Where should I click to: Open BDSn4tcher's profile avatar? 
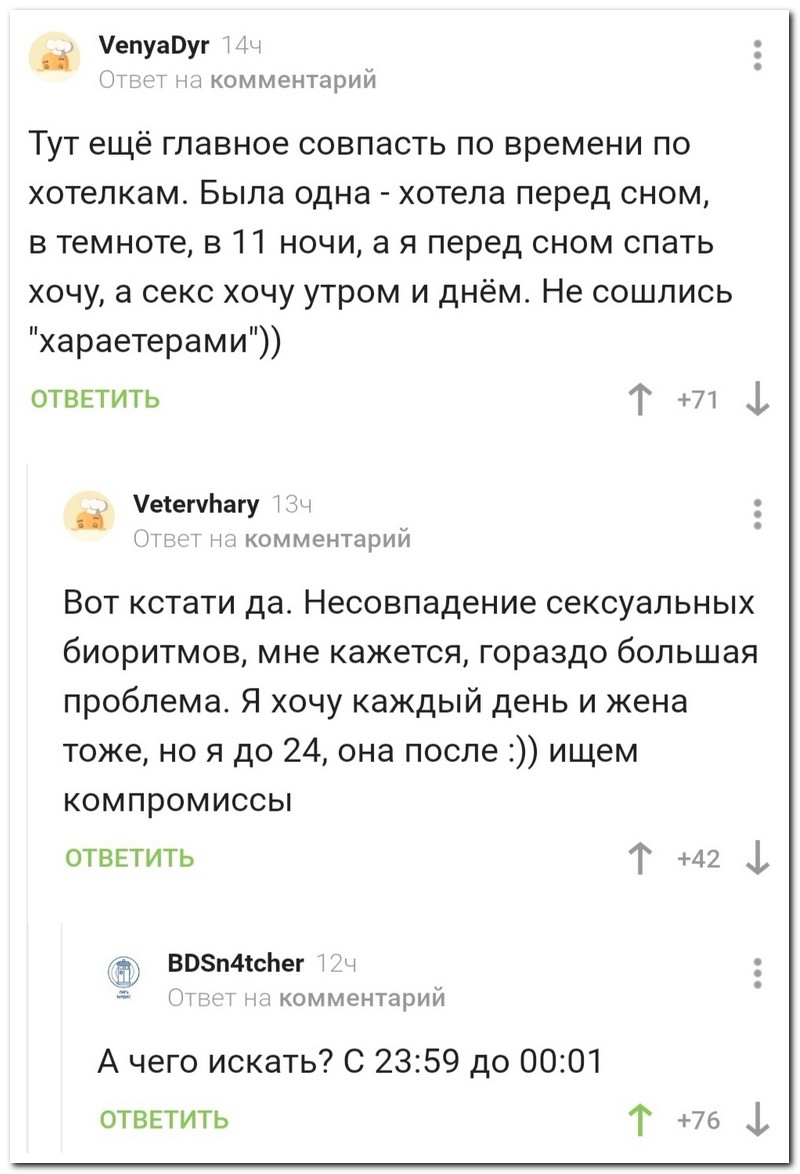coord(124,976)
